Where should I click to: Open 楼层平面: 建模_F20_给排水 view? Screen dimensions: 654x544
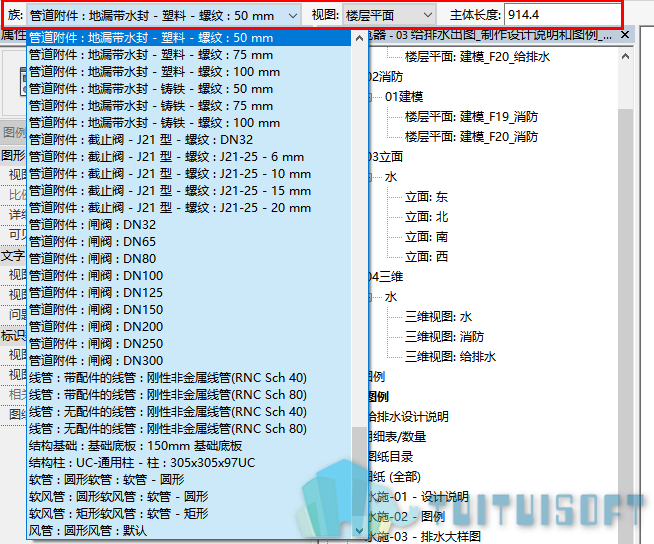click(478, 57)
